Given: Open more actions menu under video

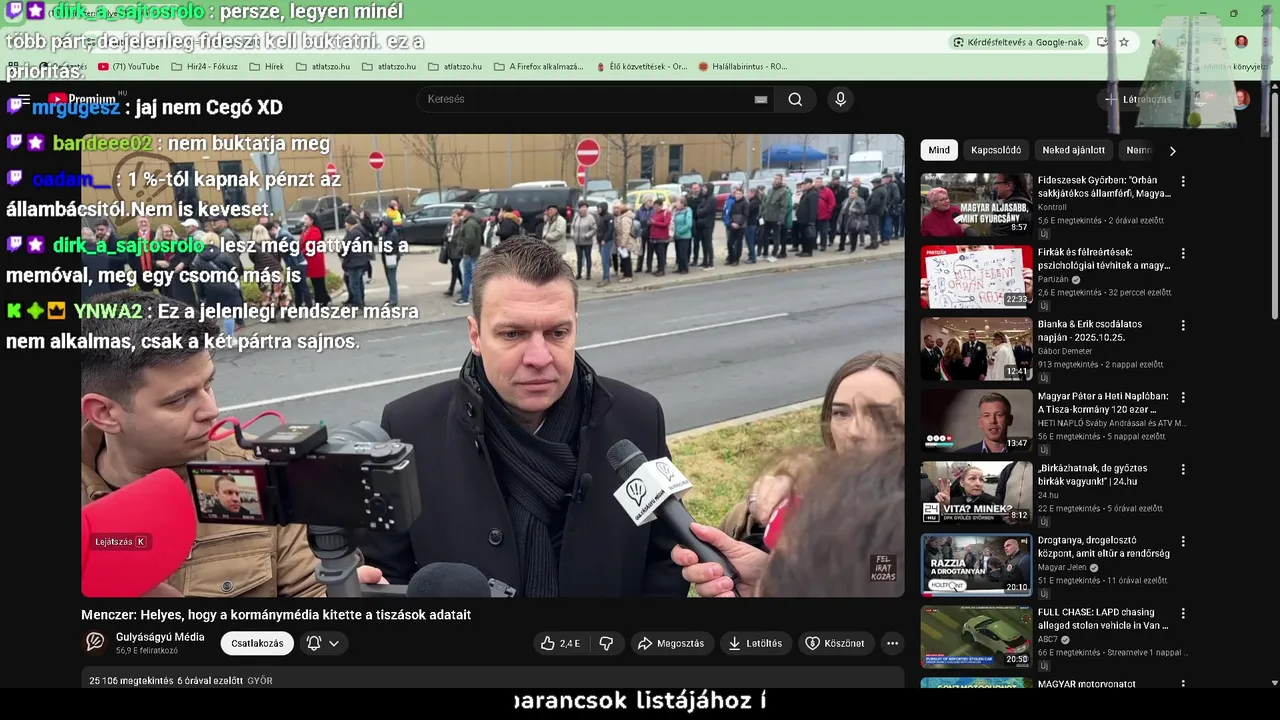Looking at the screenshot, I should pyautogui.click(x=892, y=643).
